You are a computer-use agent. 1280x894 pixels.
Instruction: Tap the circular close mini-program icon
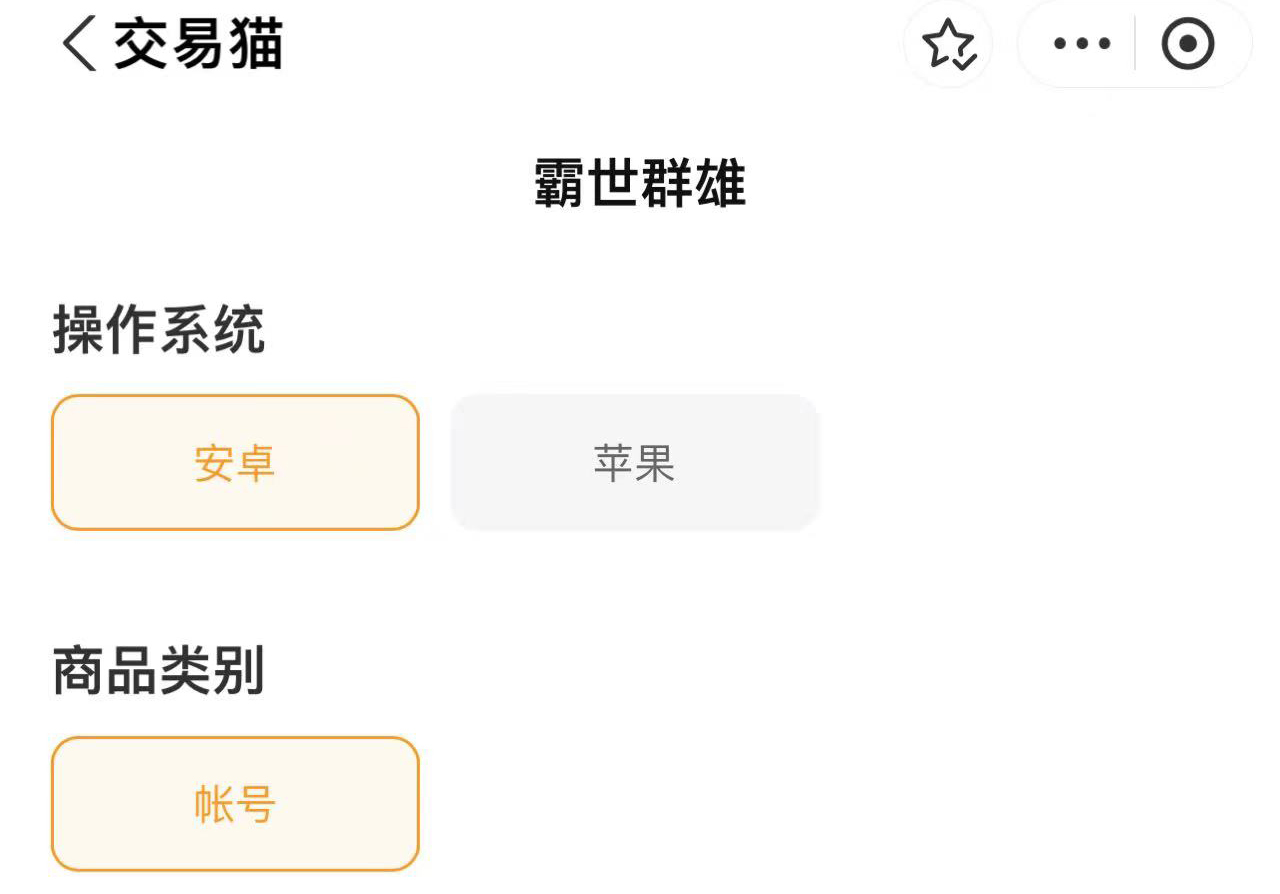pyautogui.click(x=1188, y=45)
